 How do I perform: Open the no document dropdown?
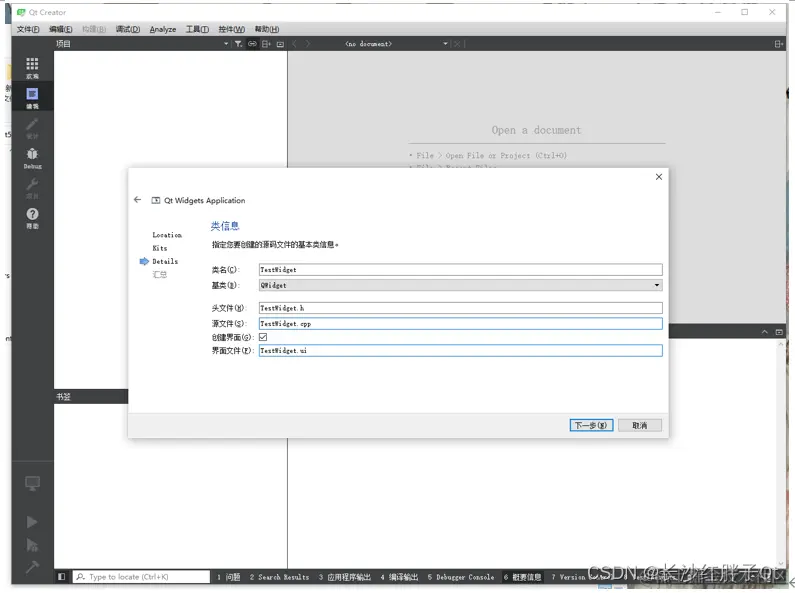coord(396,44)
